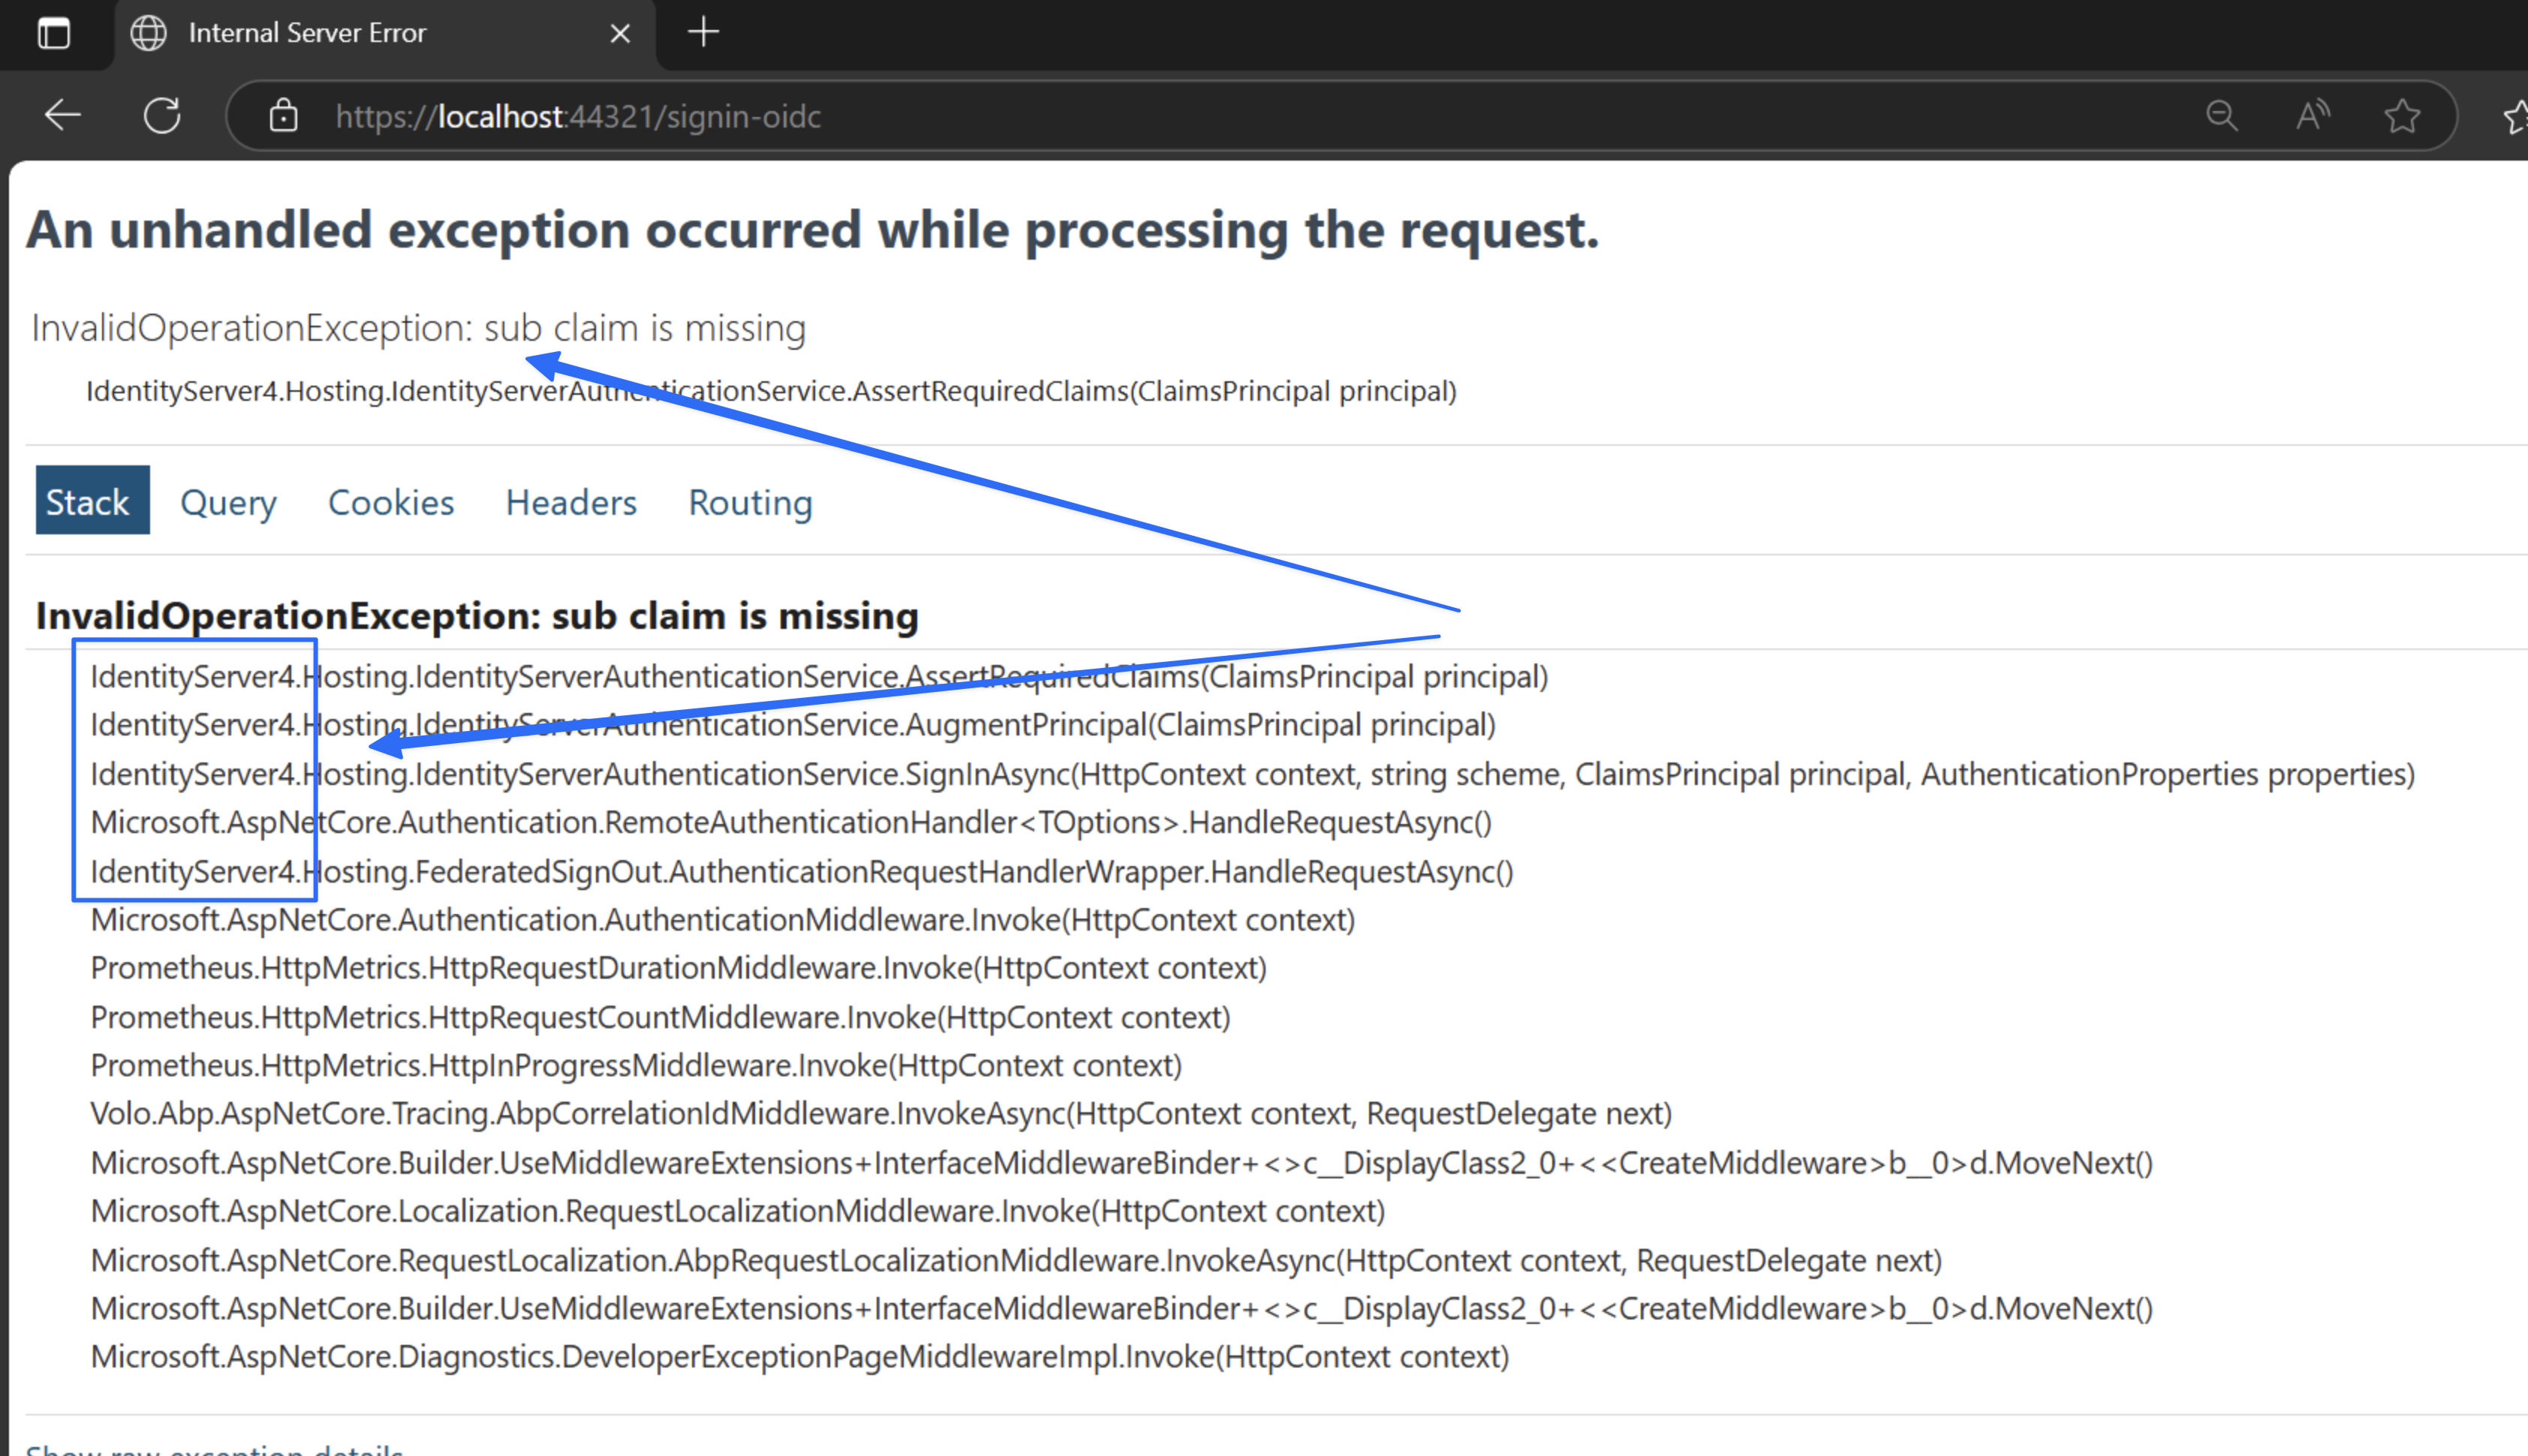Click the HttpRequestCountMiddleware.Invoke stack frame
2528x1456 pixels.
660,1017
